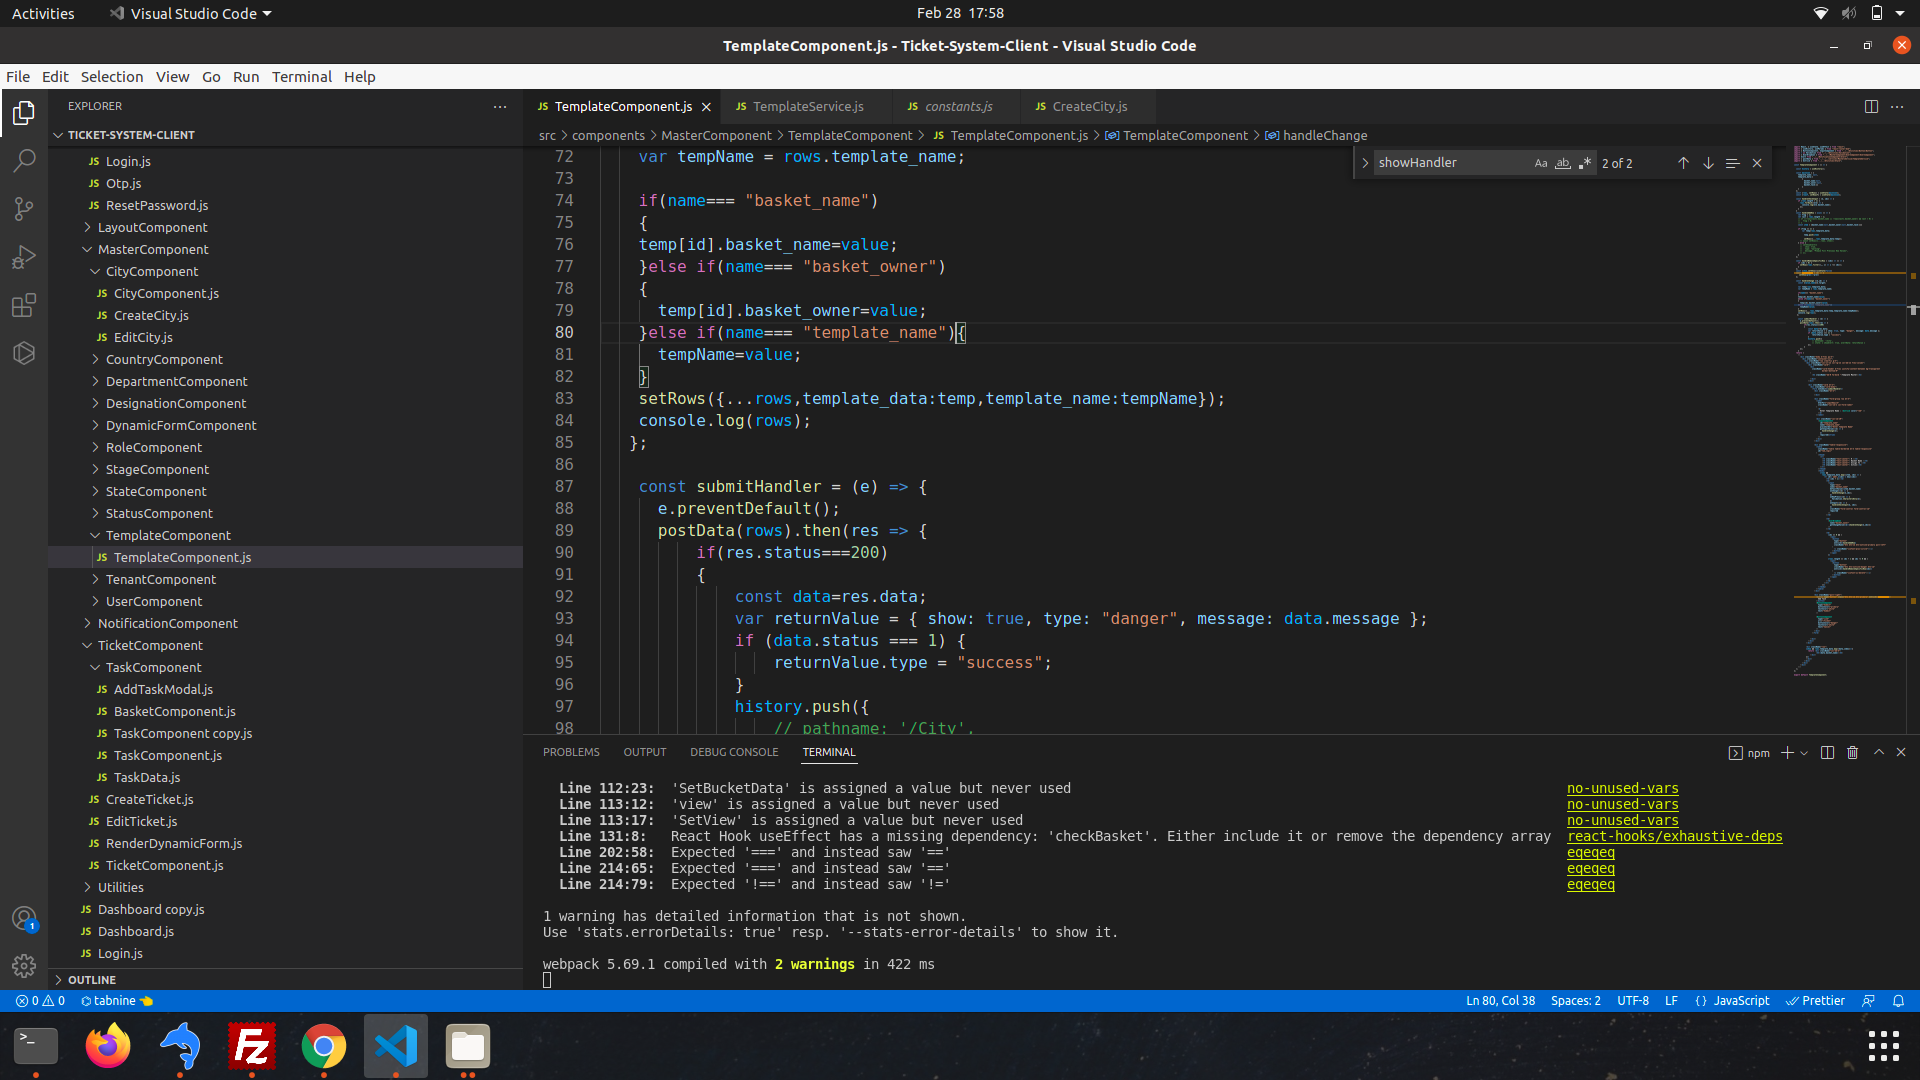Show Applications grid in the dock
Image resolution: width=1920 pixels, height=1080 pixels.
pyautogui.click(x=1883, y=1046)
